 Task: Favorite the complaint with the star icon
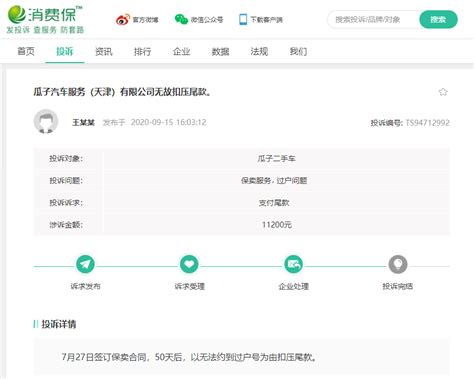coord(443,92)
